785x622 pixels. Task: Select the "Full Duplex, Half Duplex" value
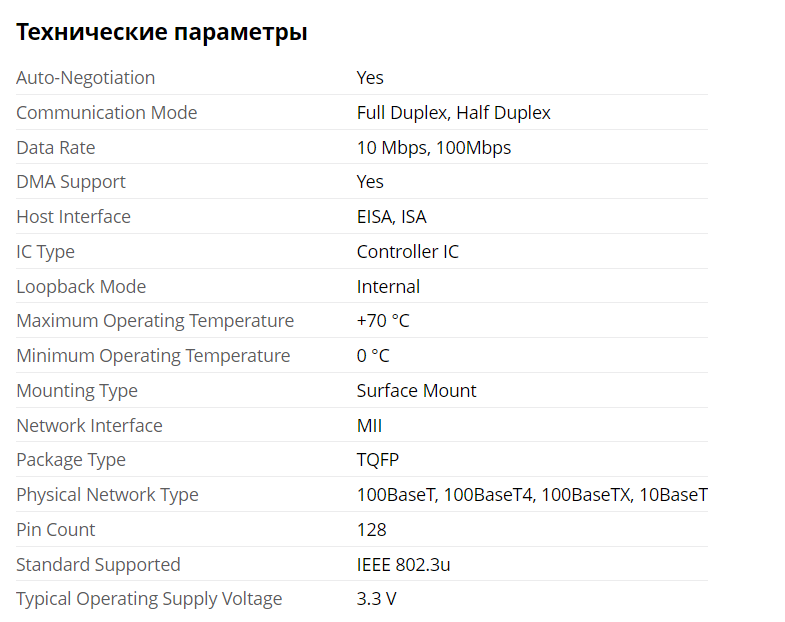[453, 113]
